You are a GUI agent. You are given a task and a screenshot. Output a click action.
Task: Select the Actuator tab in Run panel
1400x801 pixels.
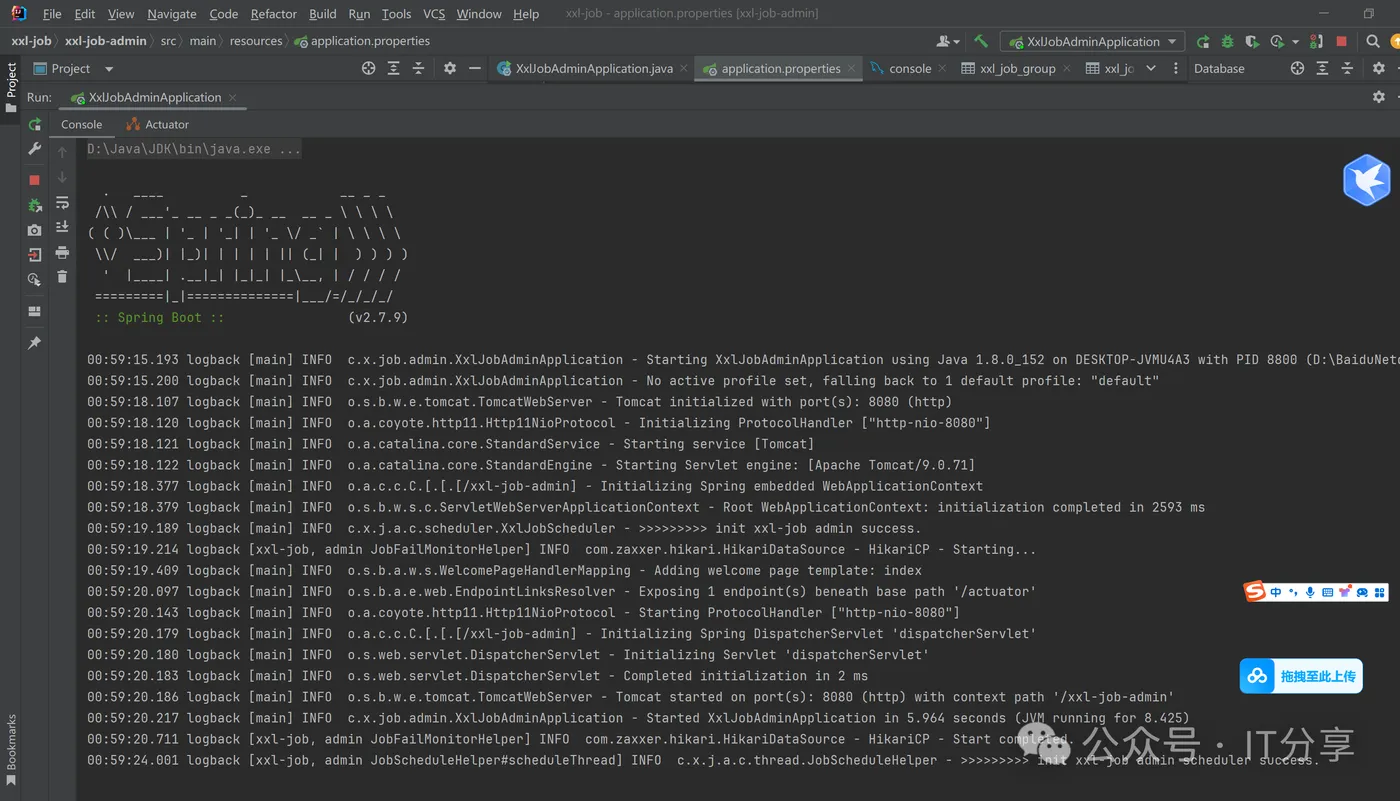156,124
